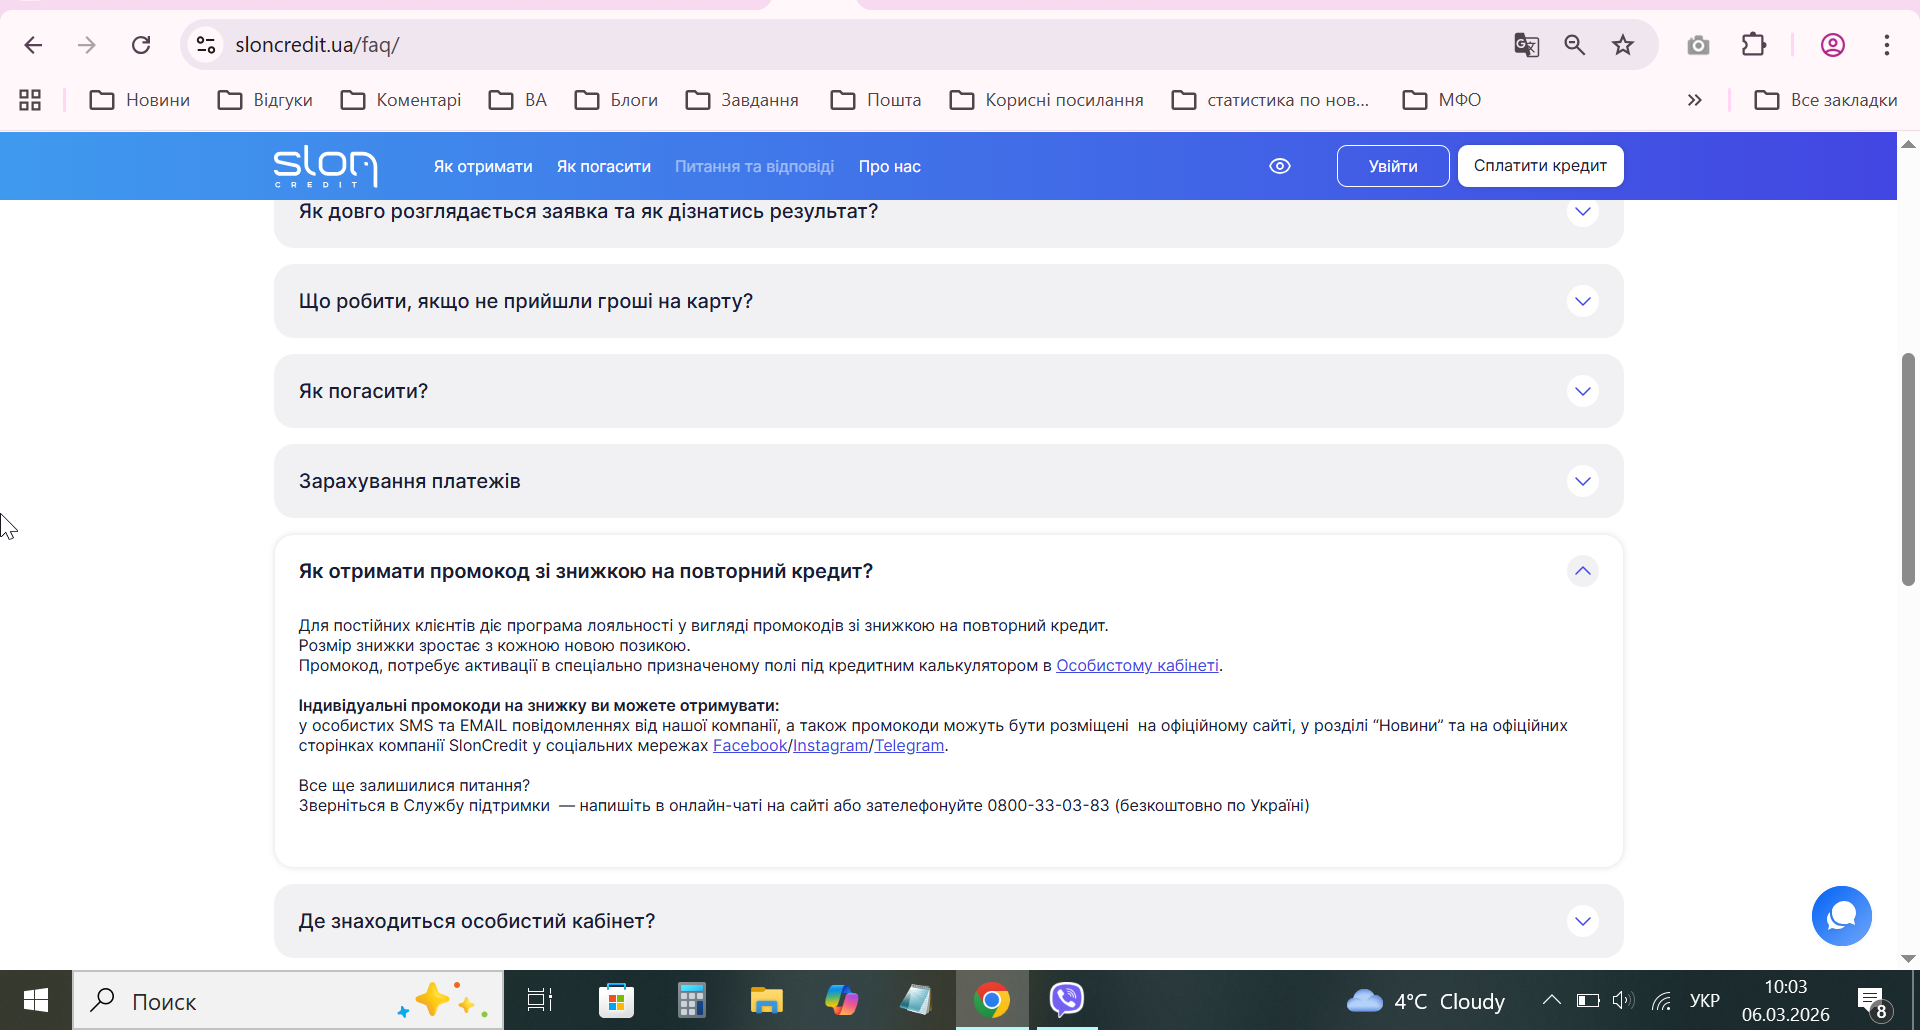Click the Windows search box 'Поиск'
Screen dimensions: 1920x1030
288,1000
